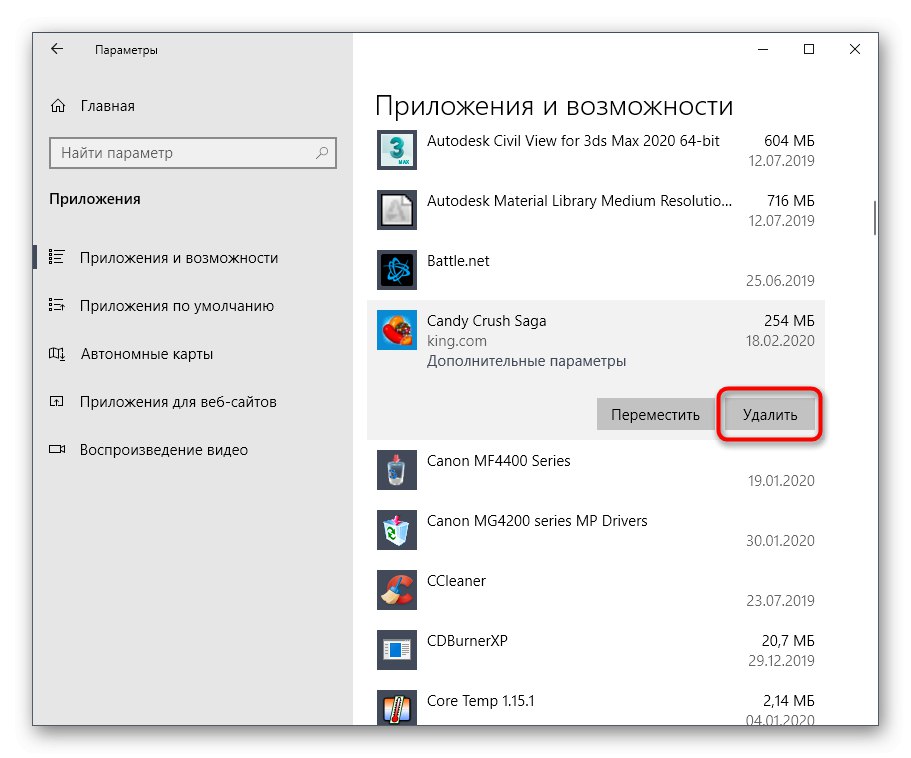Open Приложения по умолчанию section
This screenshot has width=911, height=758.
(x=176, y=306)
